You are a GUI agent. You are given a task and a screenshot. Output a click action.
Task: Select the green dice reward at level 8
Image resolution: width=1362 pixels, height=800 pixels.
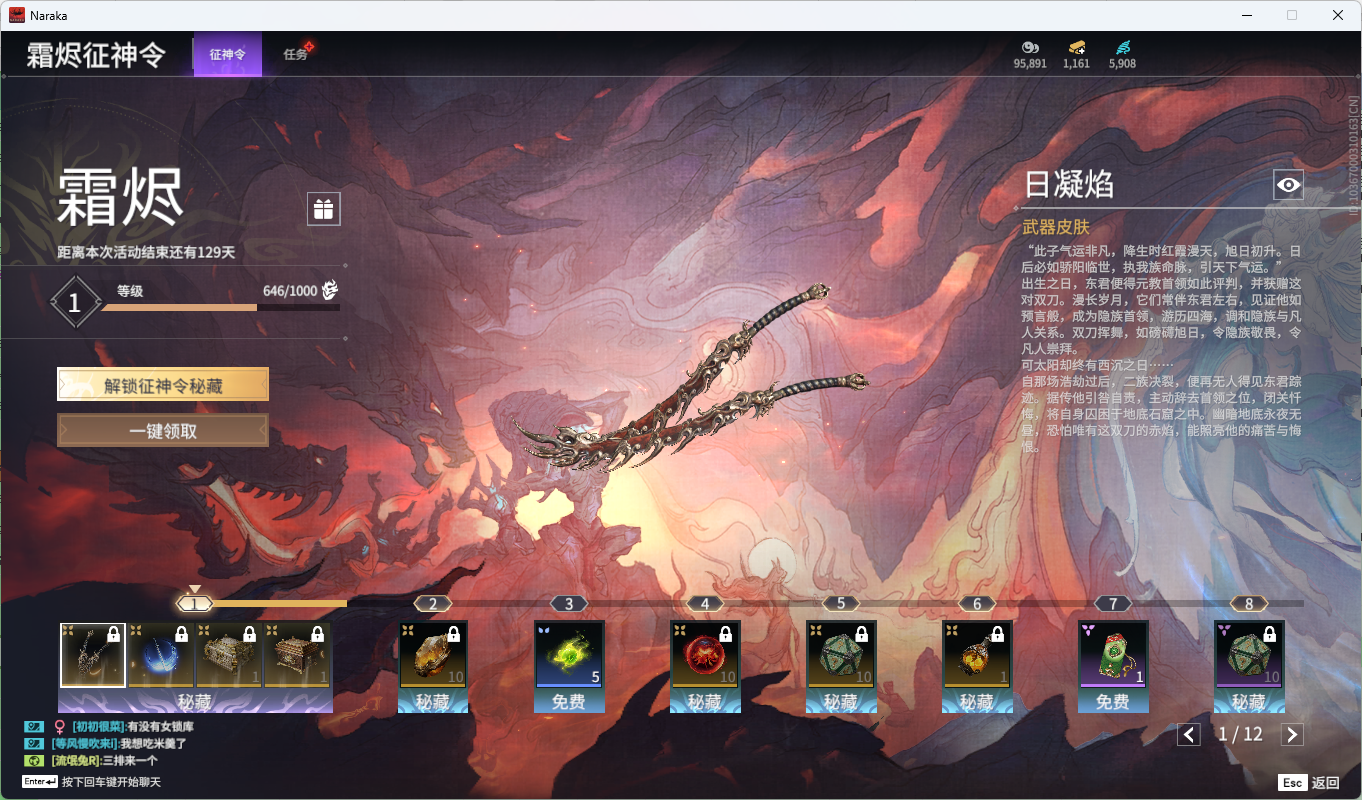pos(1249,655)
